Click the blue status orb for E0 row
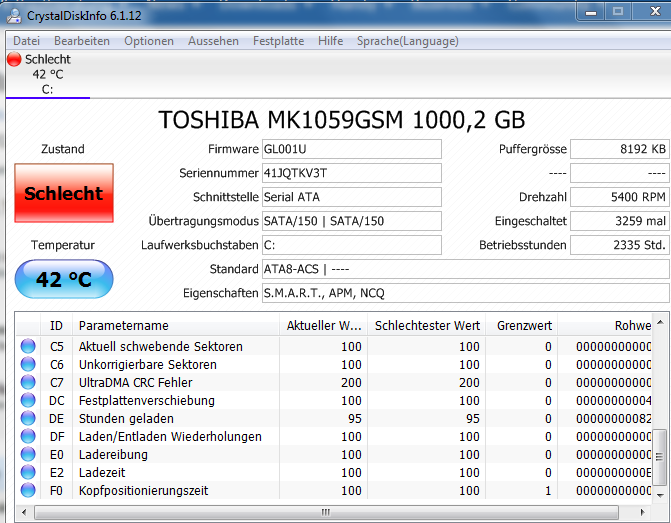671x523 pixels. [28, 454]
